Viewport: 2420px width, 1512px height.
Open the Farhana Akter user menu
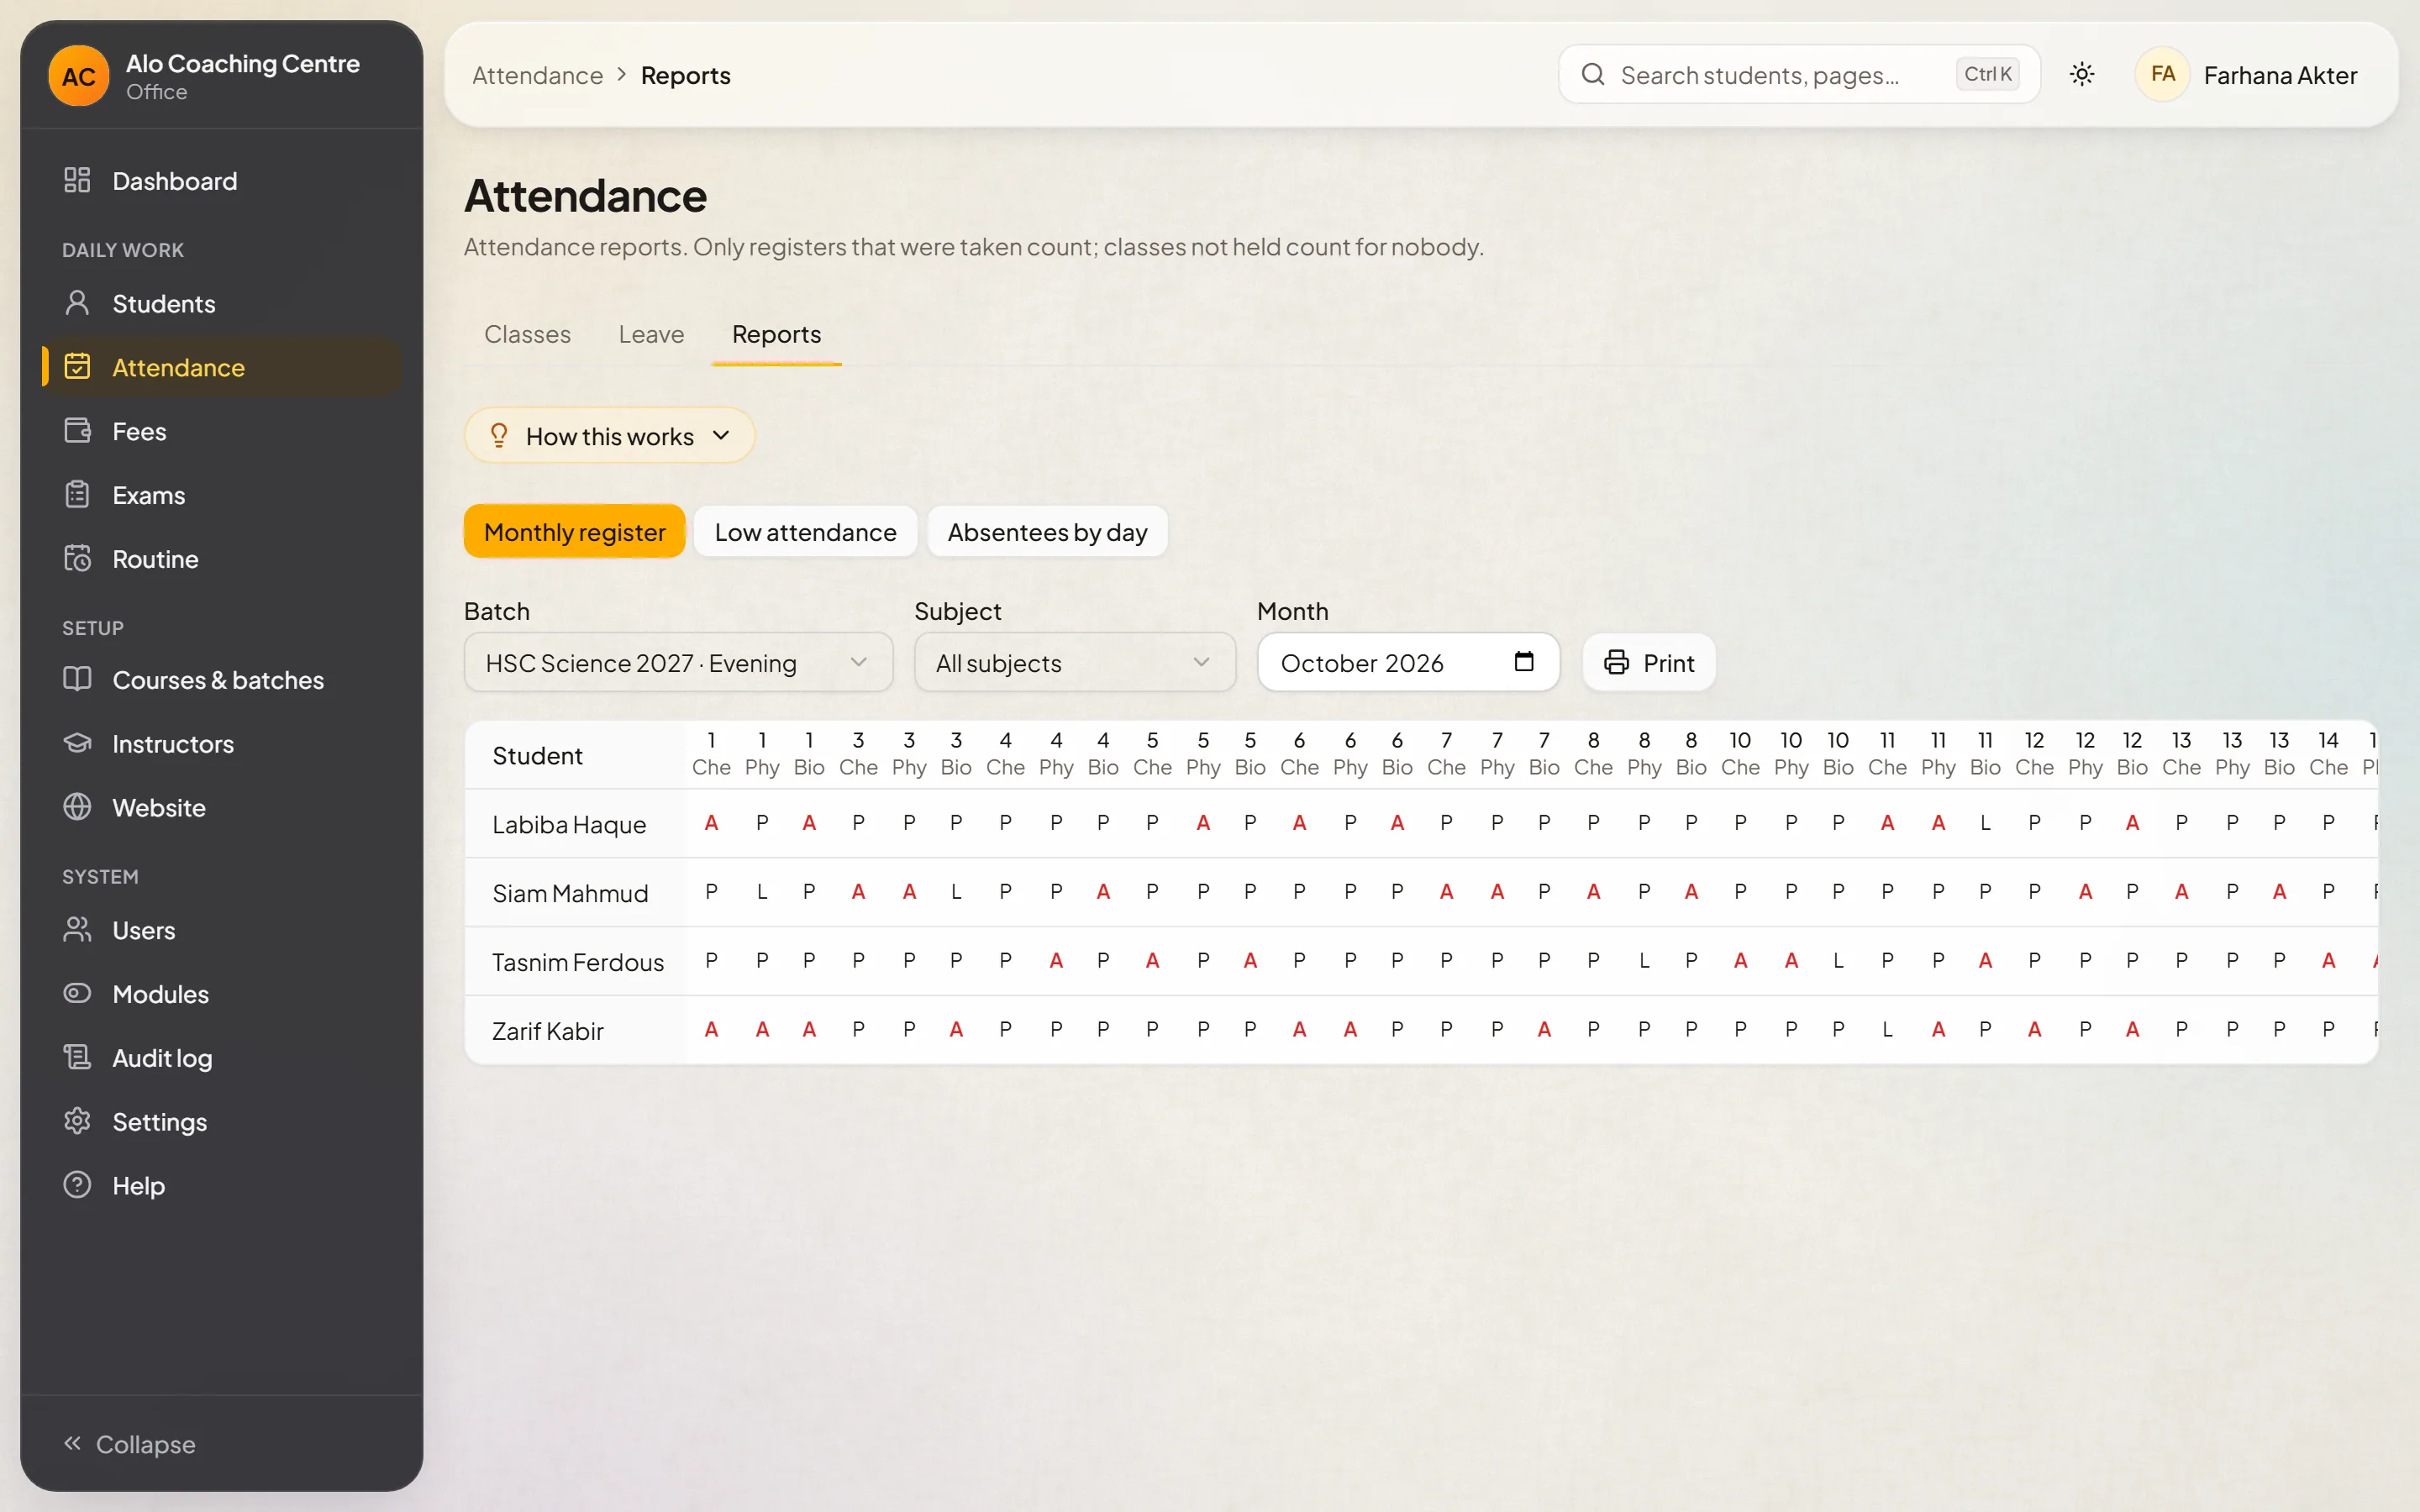point(2248,75)
